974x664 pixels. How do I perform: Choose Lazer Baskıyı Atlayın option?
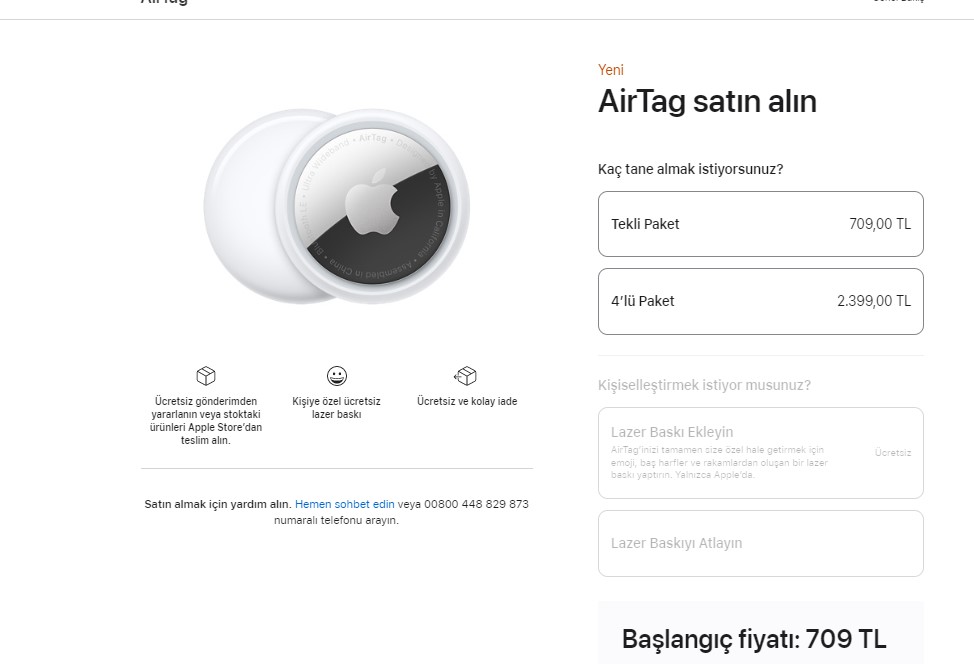tap(760, 542)
